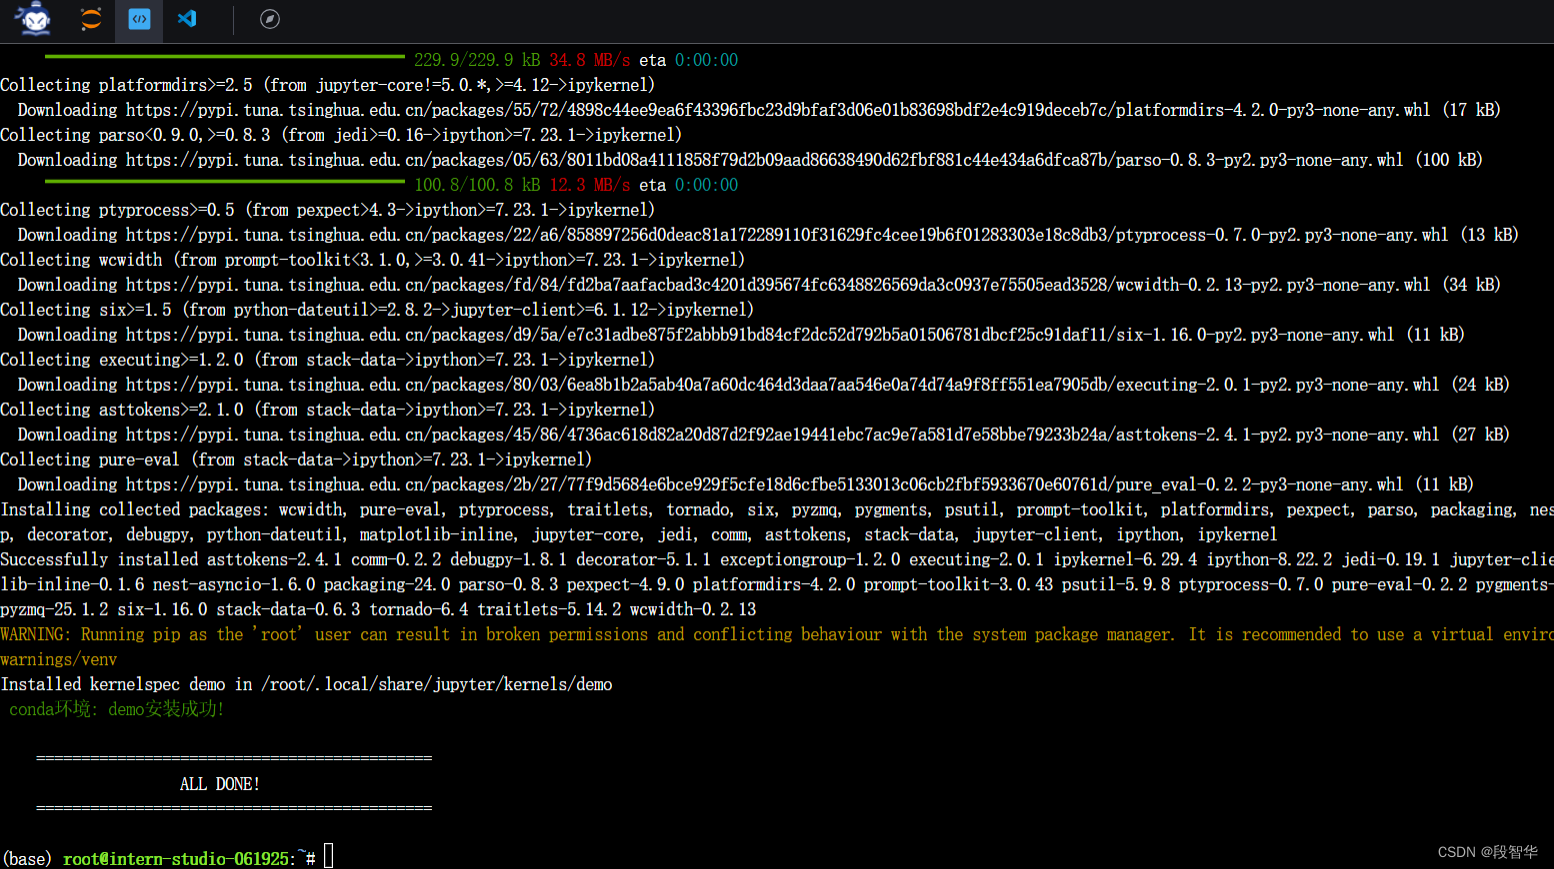Click '34.8 MB/s' download speed text
Viewport: 1554px width, 869px height.
pyautogui.click(x=590, y=60)
